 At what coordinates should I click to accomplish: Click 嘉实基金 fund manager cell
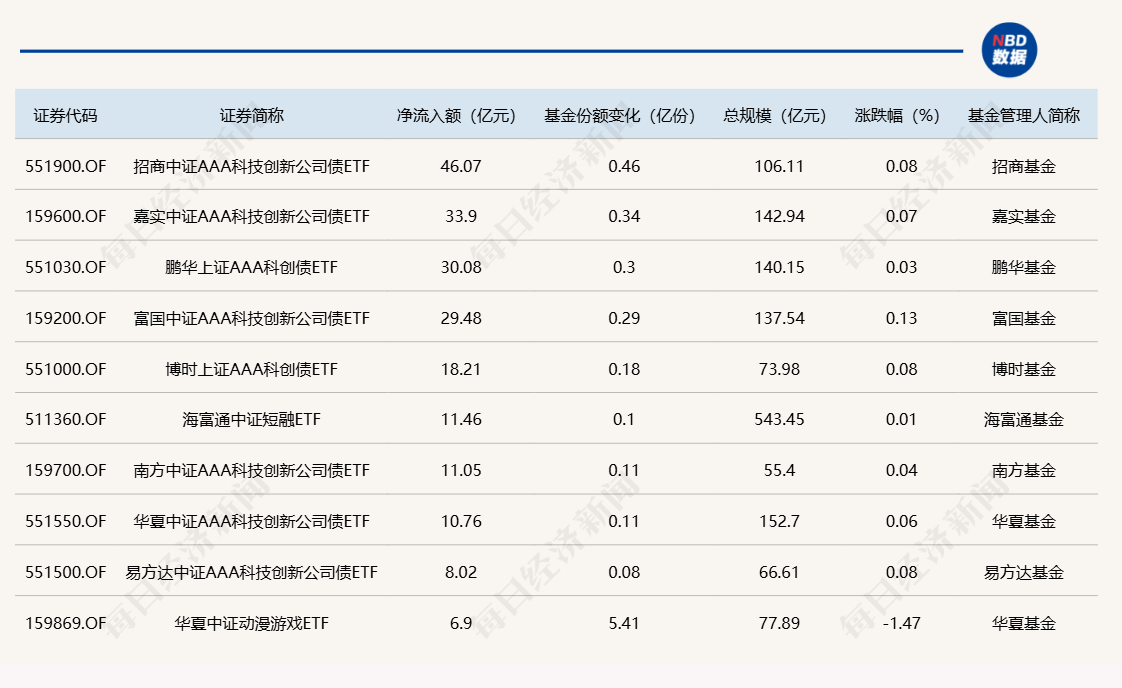coord(1023,217)
